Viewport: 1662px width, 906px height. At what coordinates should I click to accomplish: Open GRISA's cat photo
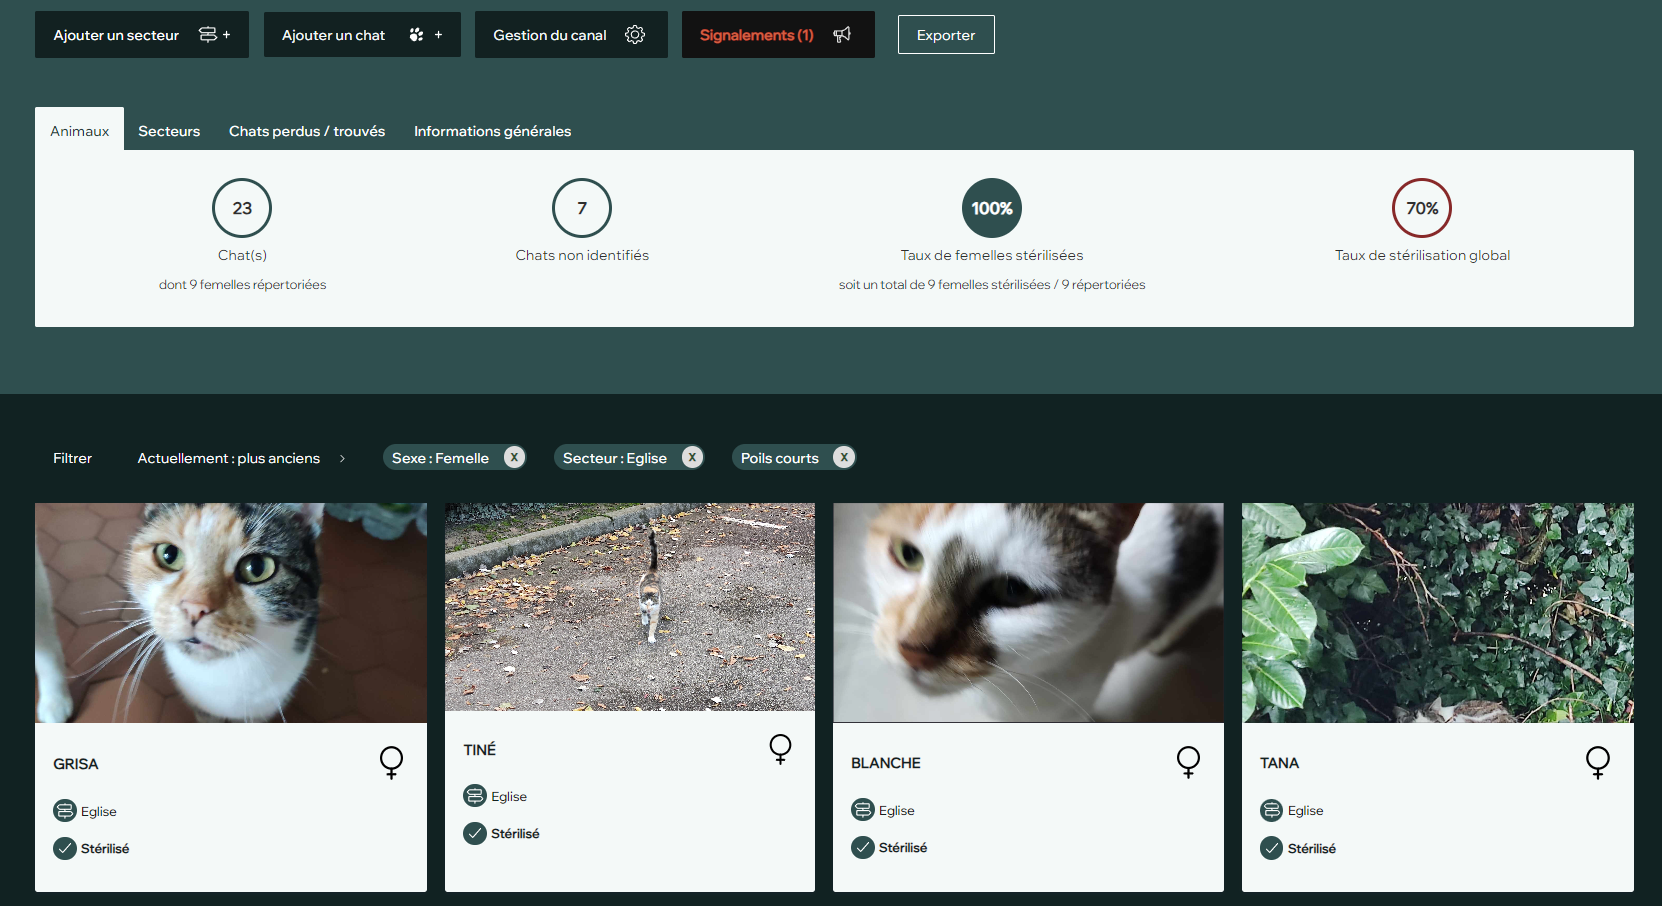coord(231,613)
